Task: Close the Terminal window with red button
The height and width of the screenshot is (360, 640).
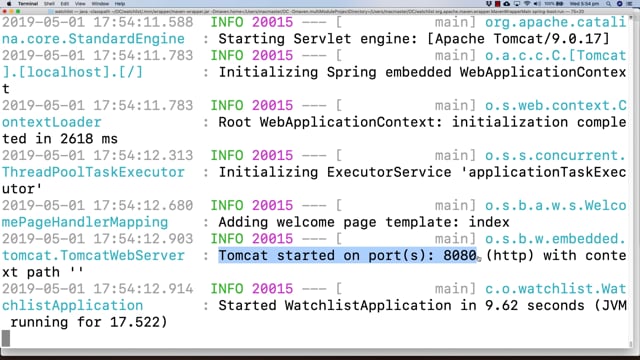Action: (x=4, y=11)
